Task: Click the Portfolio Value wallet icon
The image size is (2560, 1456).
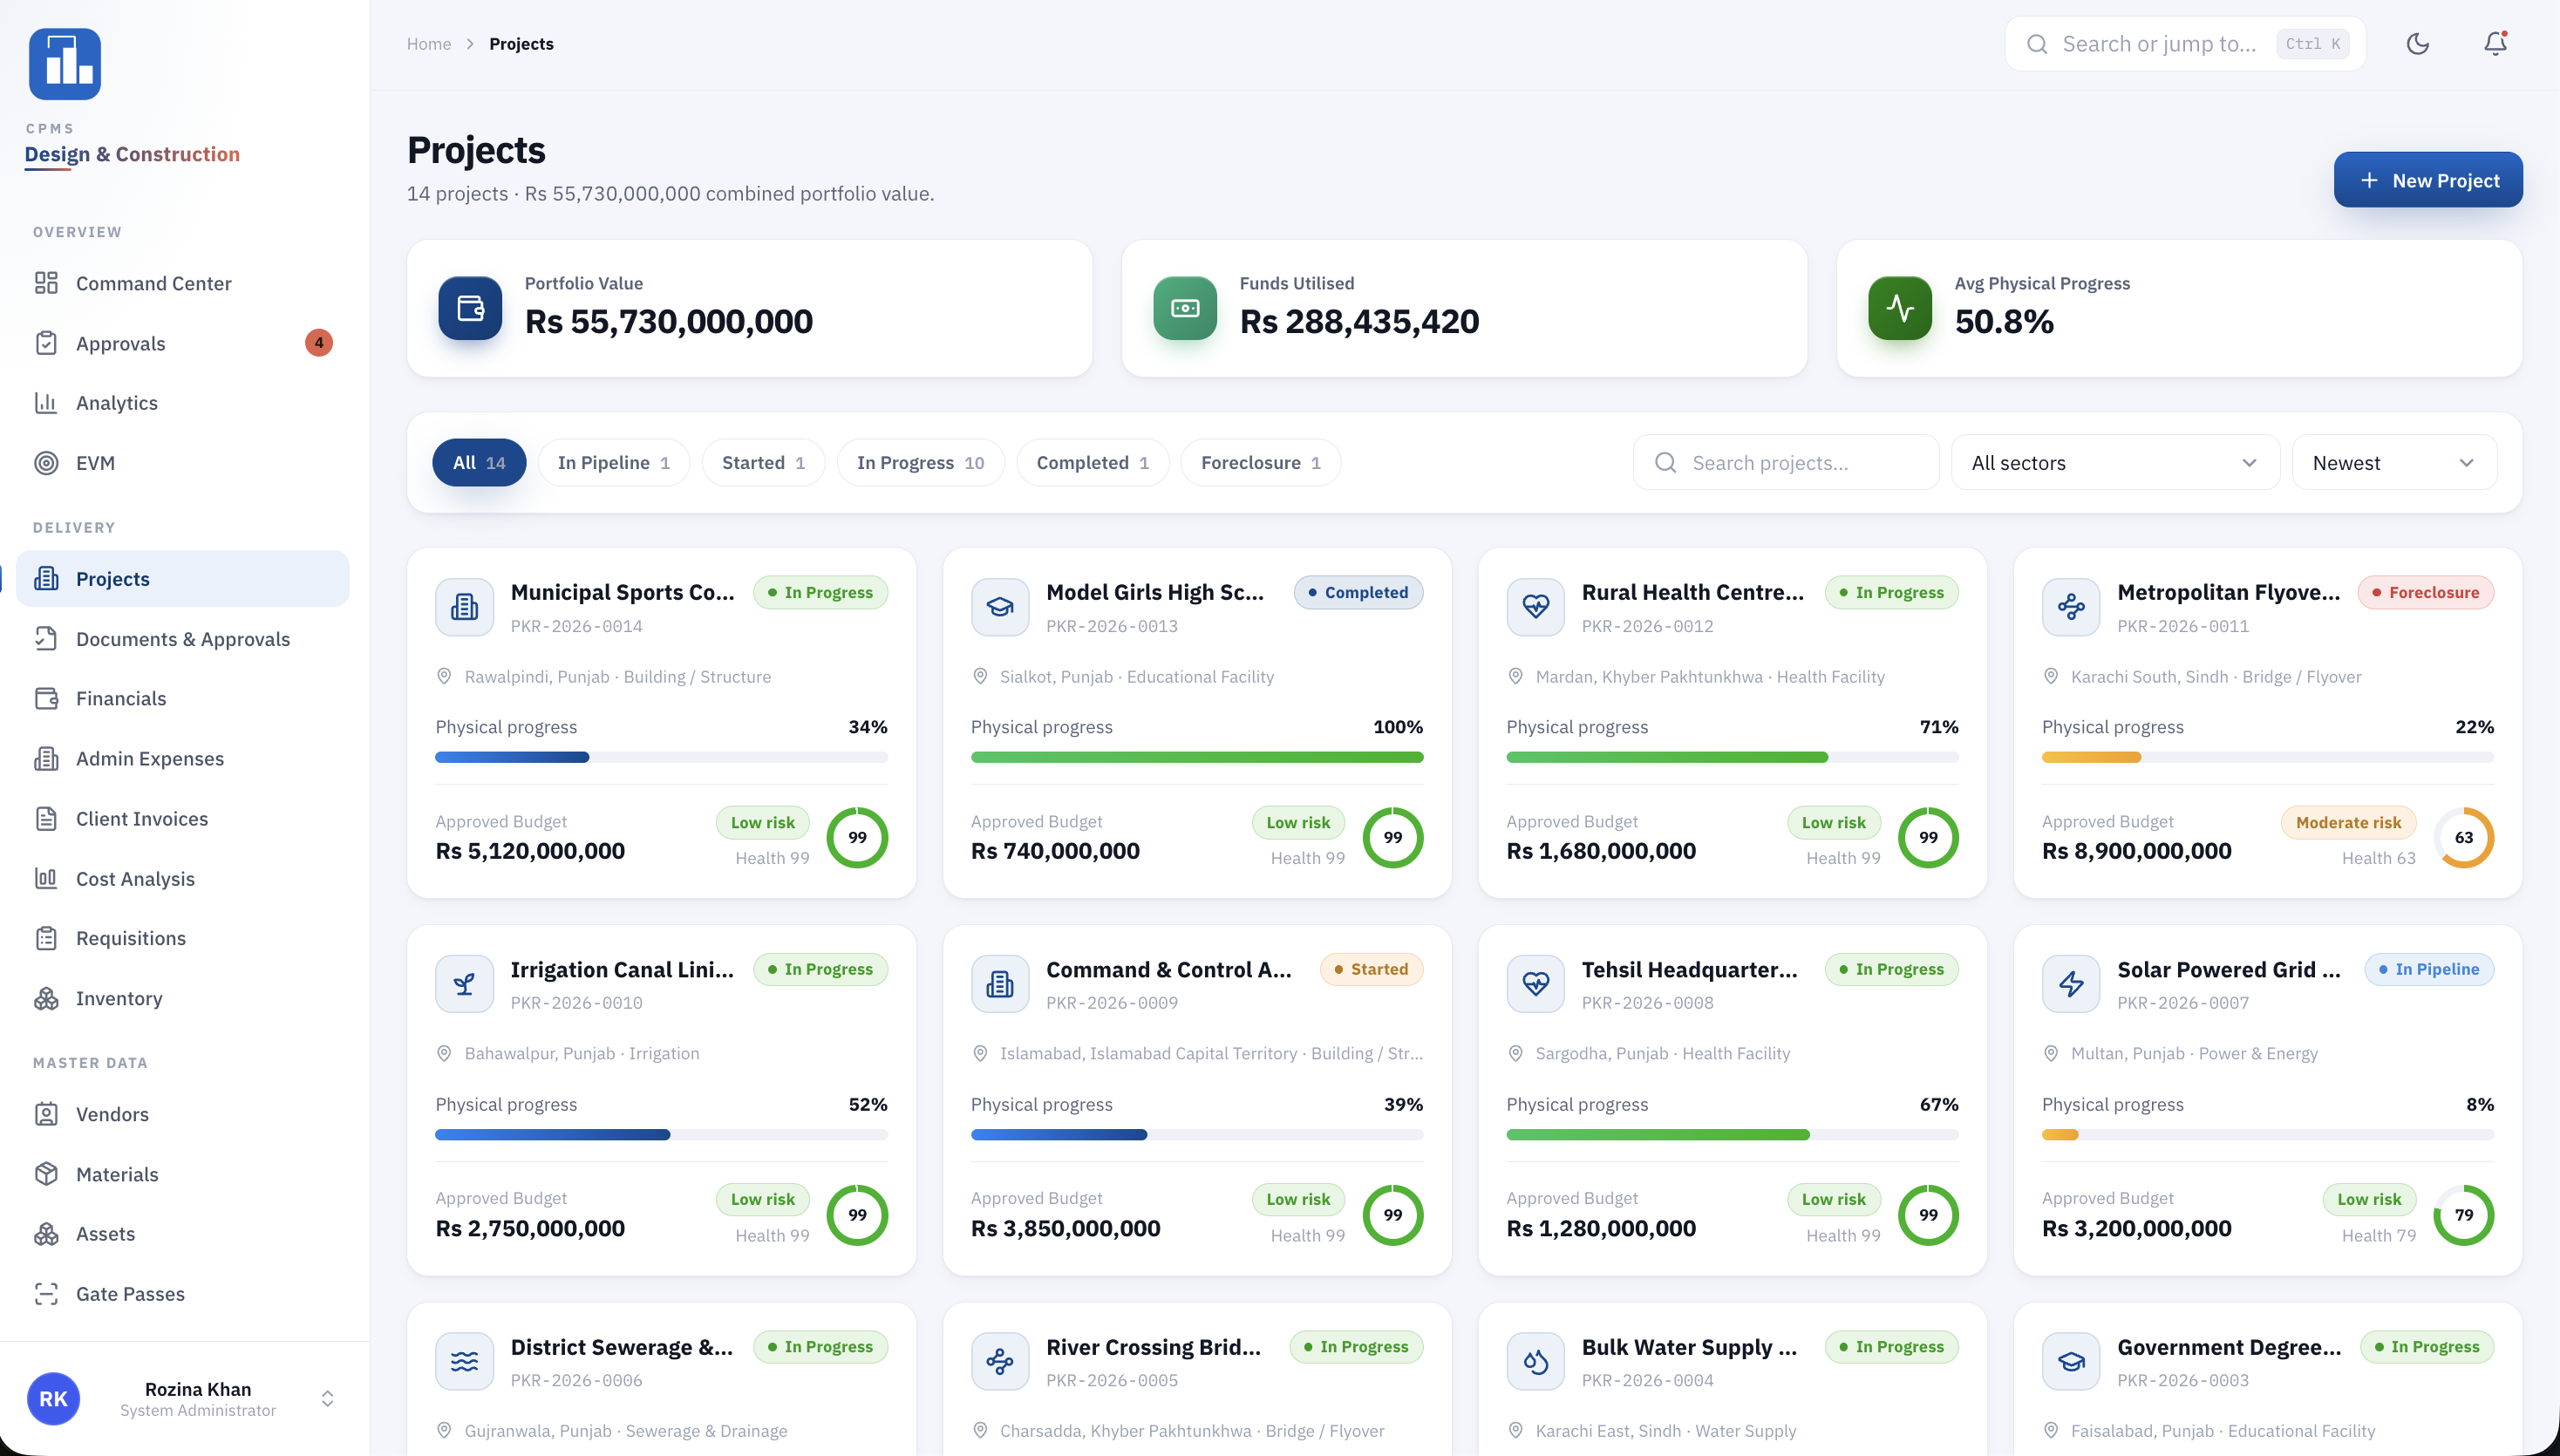Action: tap(470, 308)
